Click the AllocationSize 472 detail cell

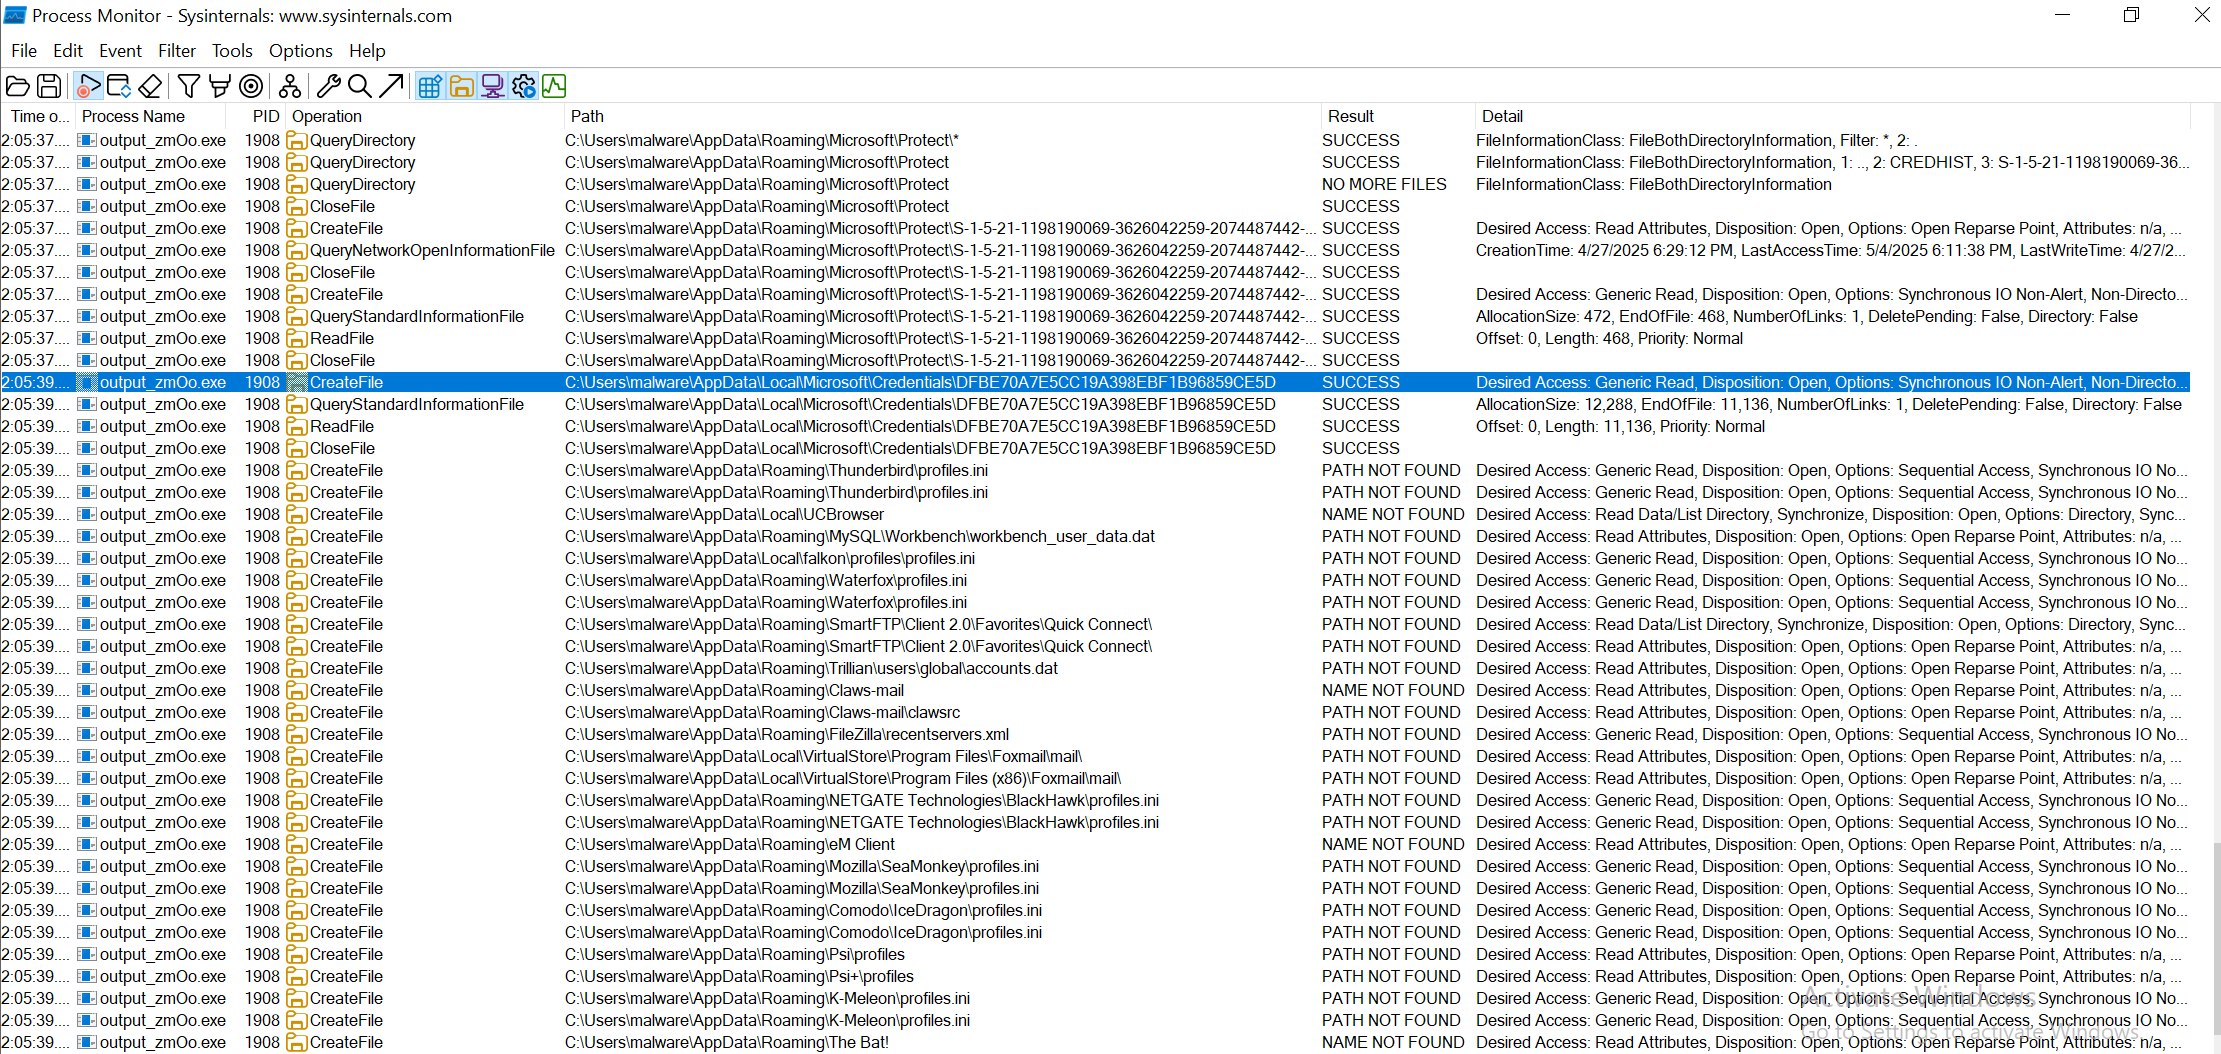coord(1807,316)
